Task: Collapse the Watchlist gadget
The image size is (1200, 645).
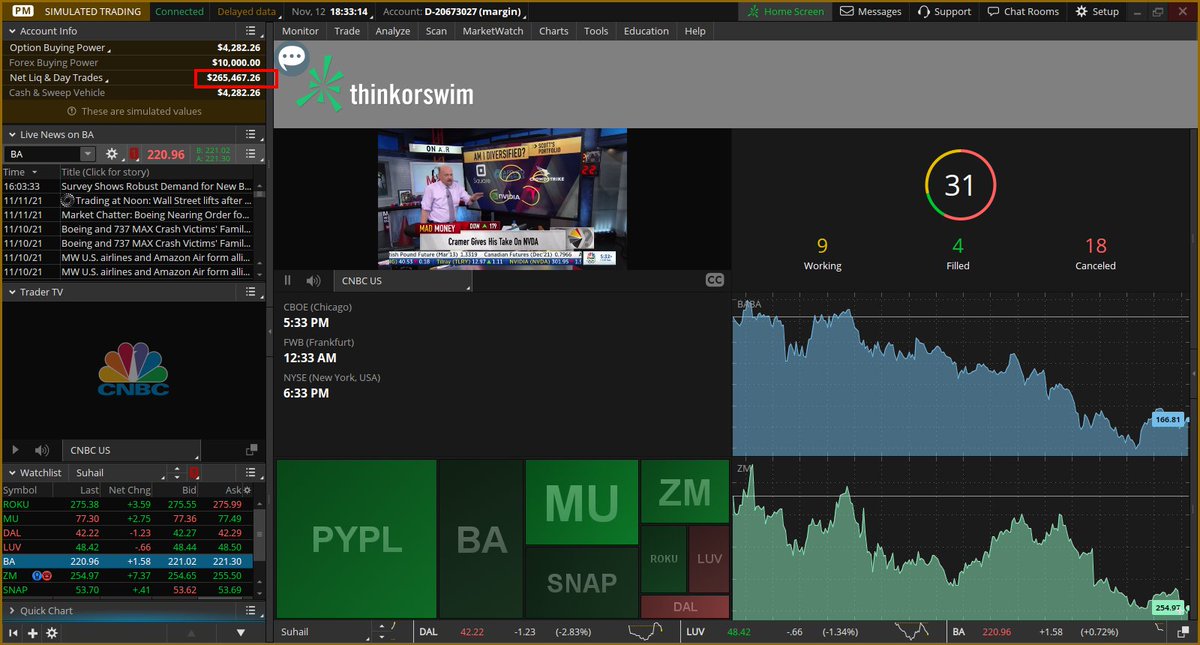Action: [11, 472]
